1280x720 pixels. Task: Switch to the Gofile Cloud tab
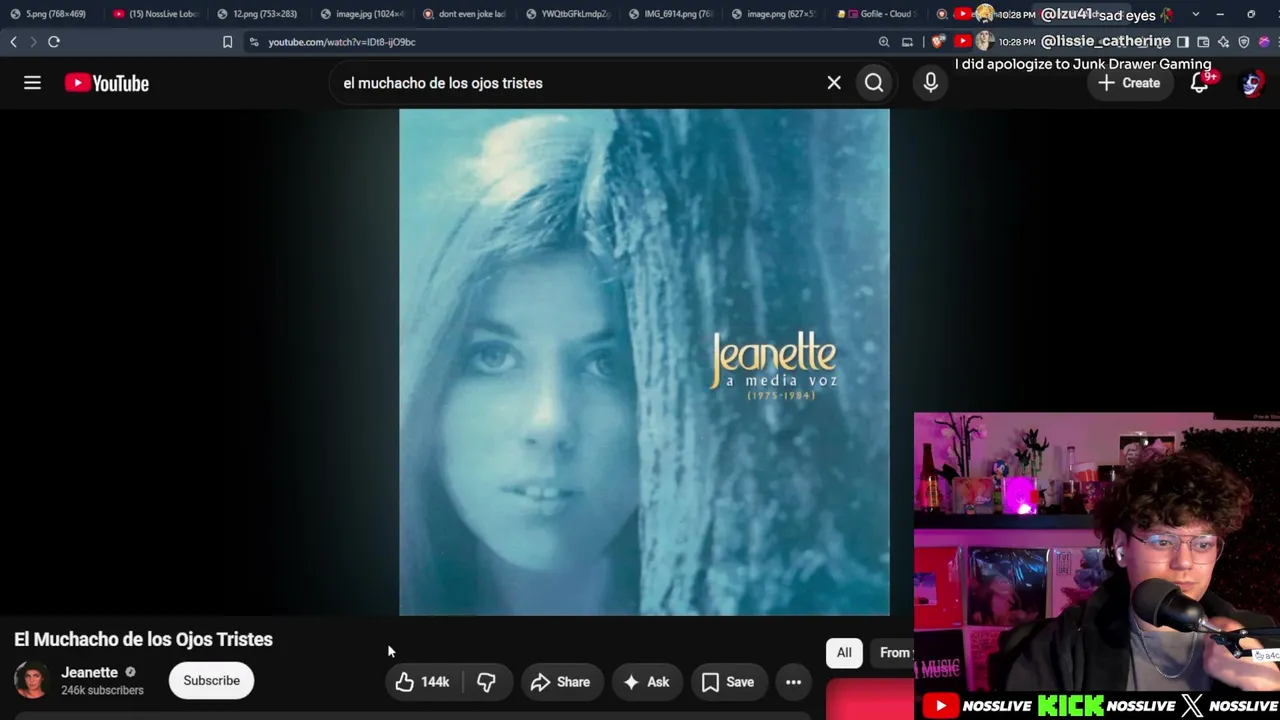point(879,14)
